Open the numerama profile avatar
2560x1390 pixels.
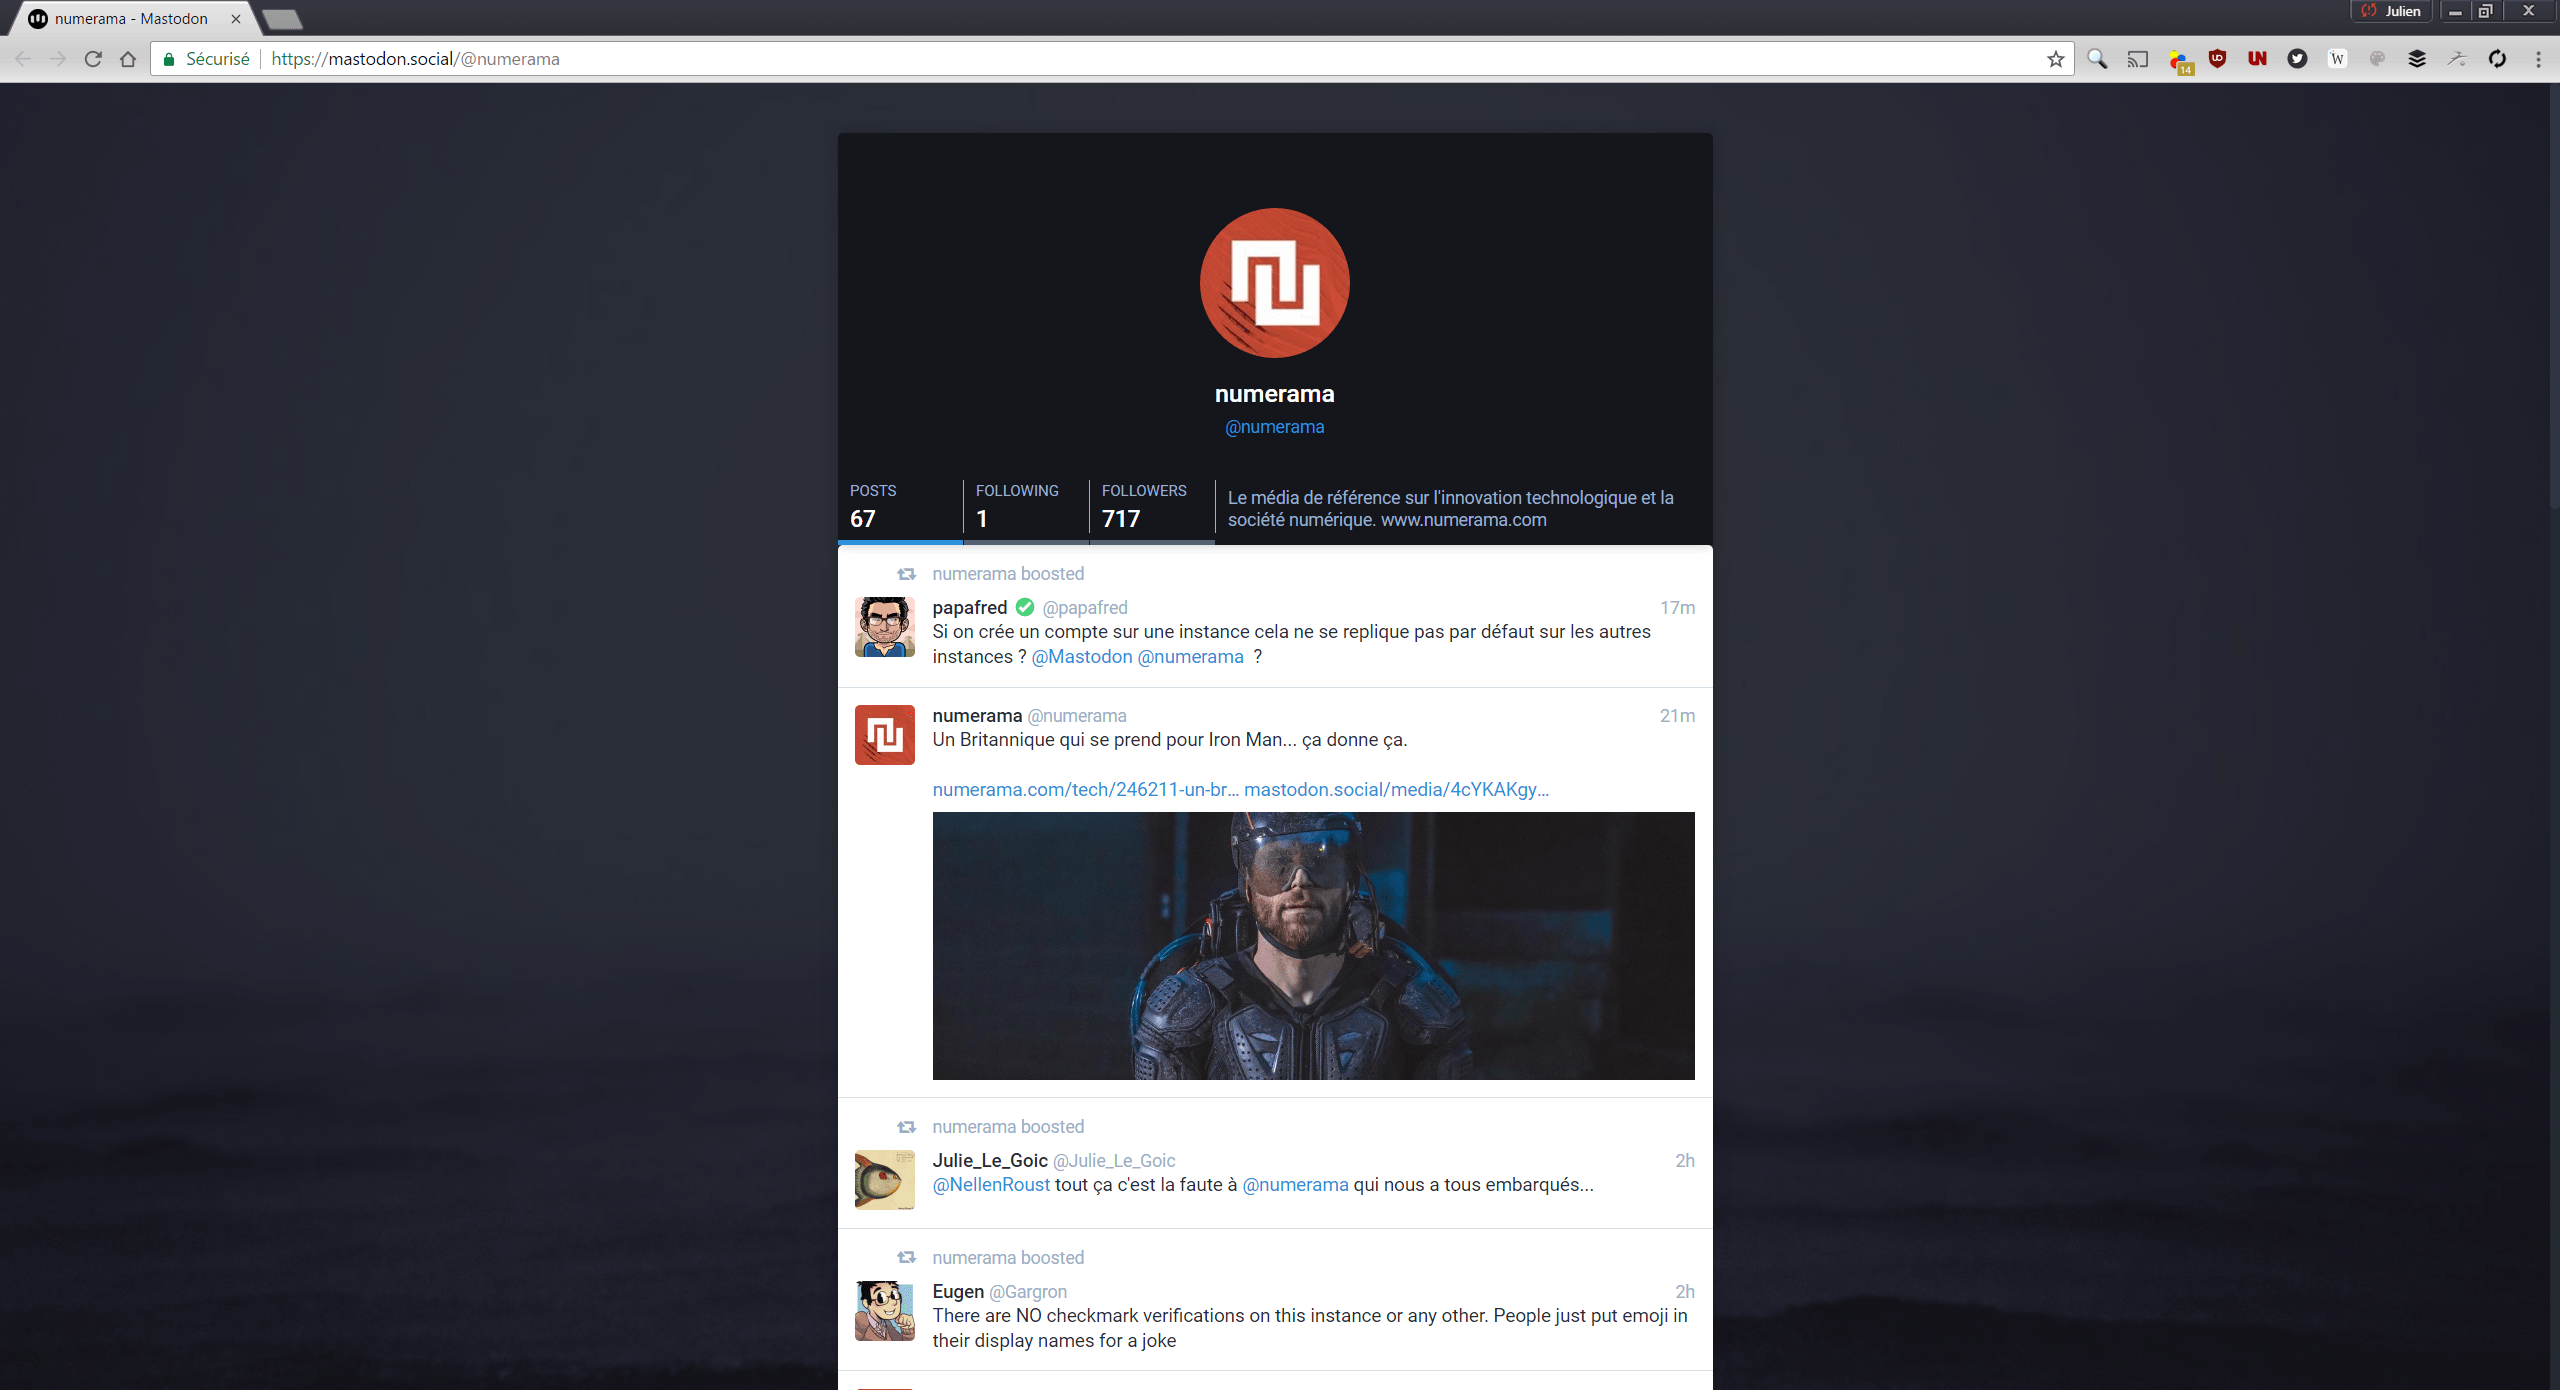tap(1274, 283)
